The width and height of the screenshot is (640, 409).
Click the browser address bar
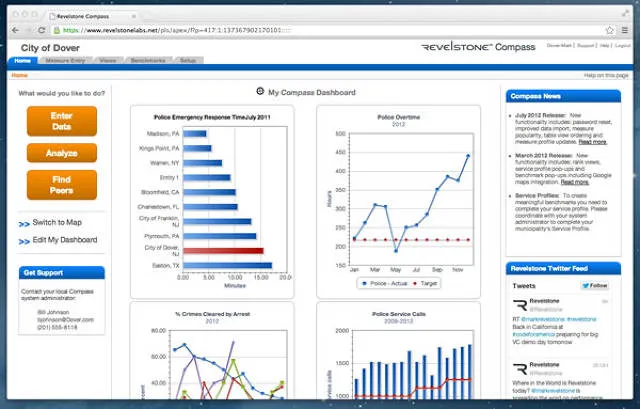pyautogui.click(x=327, y=30)
